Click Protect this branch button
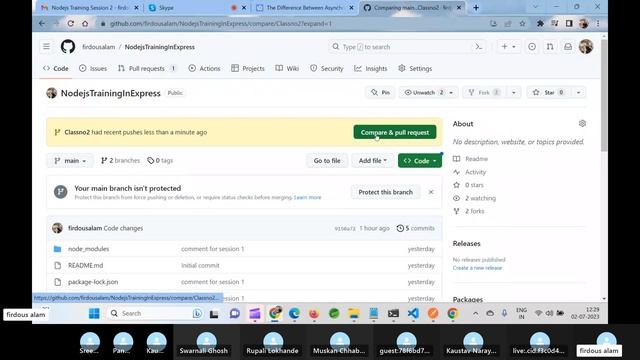 click(x=385, y=192)
